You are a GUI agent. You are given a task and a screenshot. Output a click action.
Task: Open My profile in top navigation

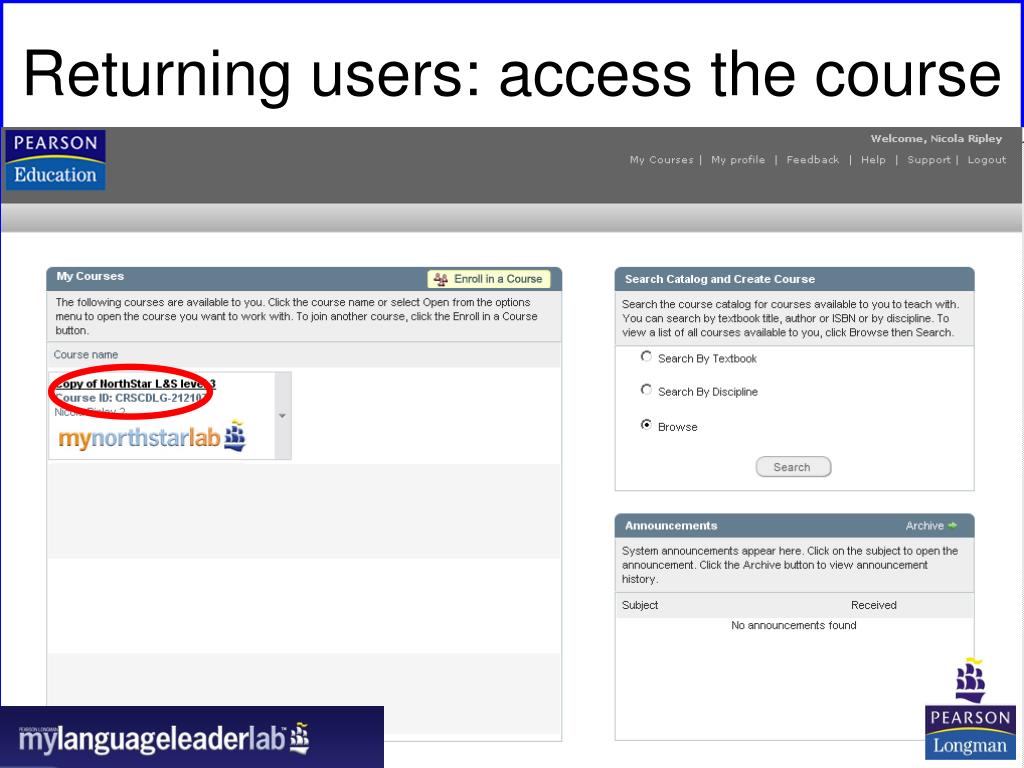point(738,159)
